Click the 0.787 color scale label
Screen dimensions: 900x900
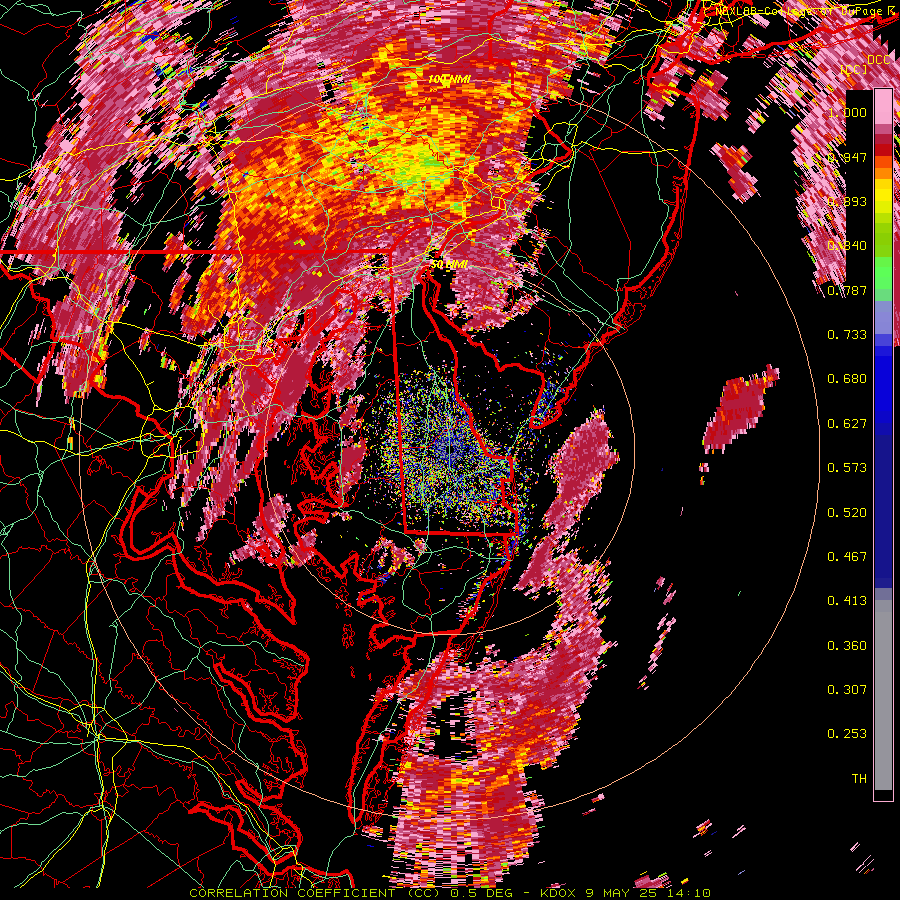point(847,290)
